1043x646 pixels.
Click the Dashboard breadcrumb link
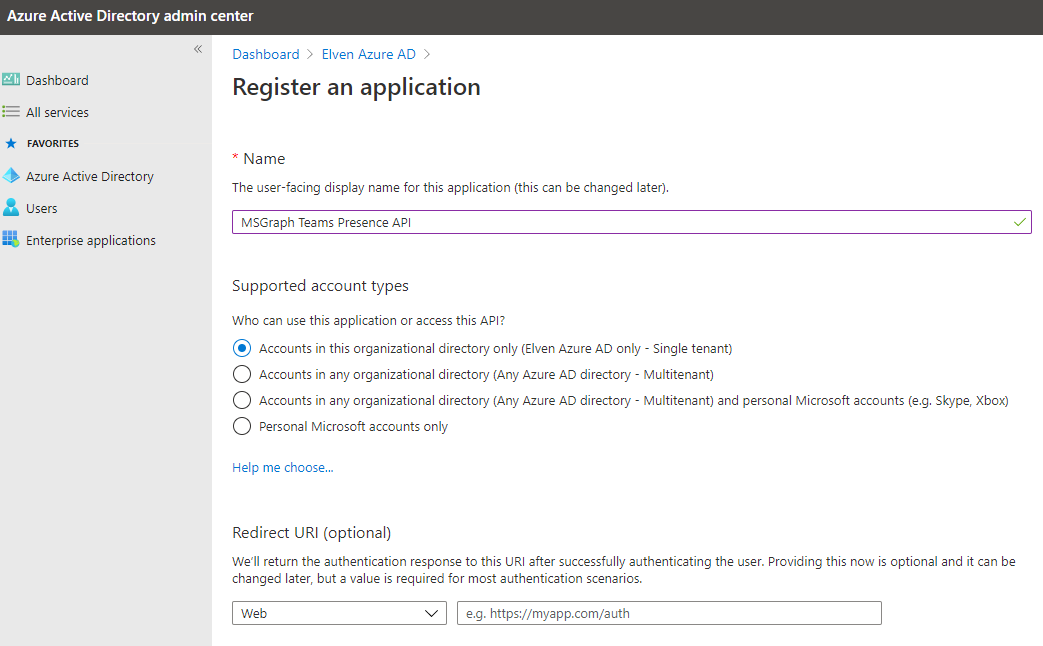265,55
